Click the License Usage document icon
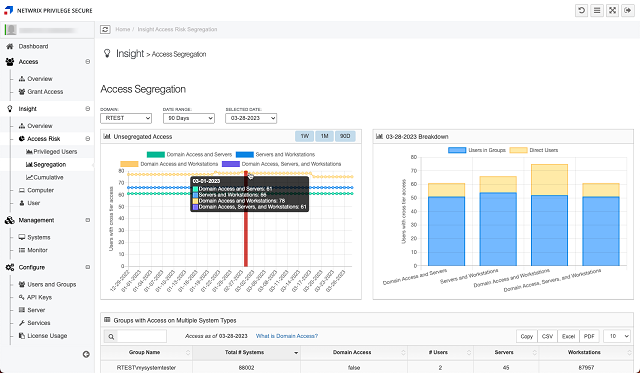This screenshot has width=640, height=373. click(x=22, y=336)
